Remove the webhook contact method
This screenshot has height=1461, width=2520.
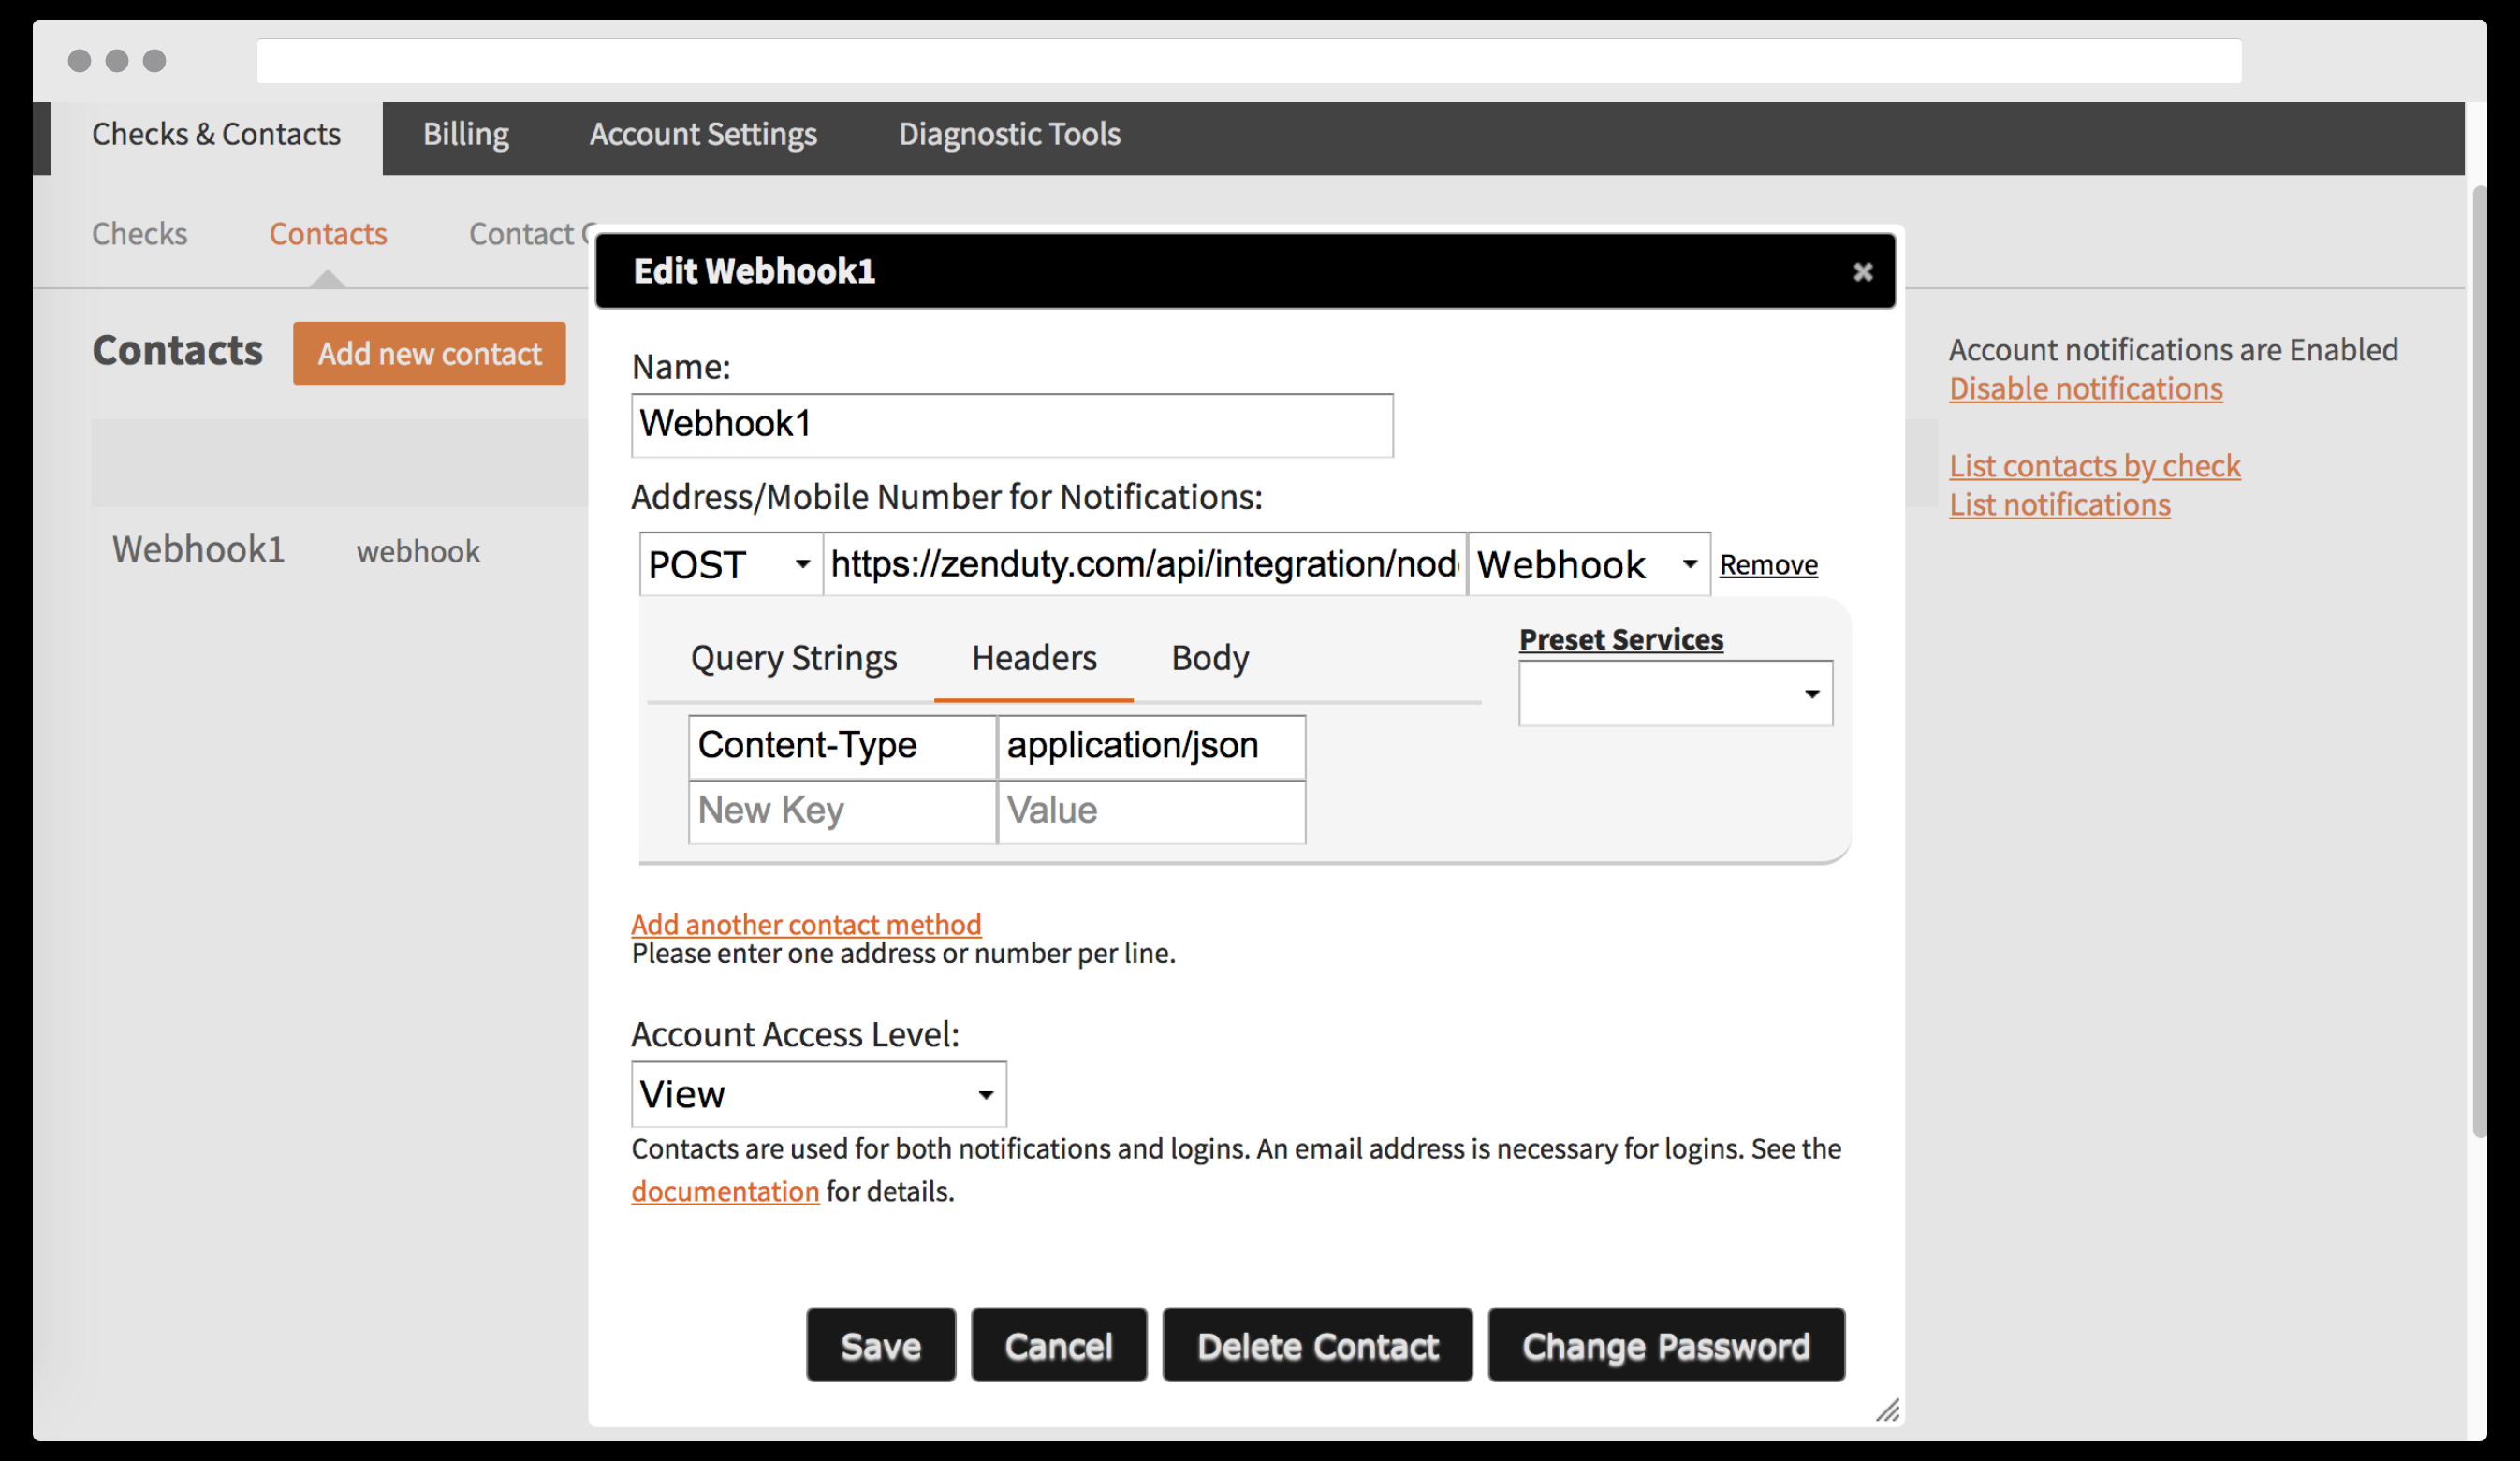coord(1767,565)
